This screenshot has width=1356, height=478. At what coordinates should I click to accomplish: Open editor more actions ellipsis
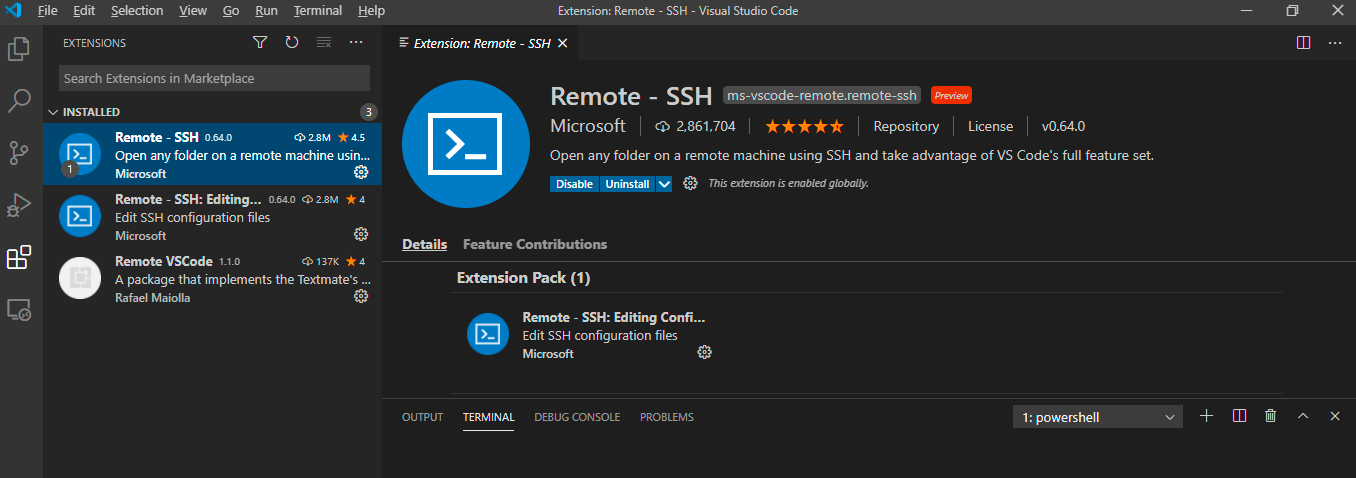[1335, 43]
